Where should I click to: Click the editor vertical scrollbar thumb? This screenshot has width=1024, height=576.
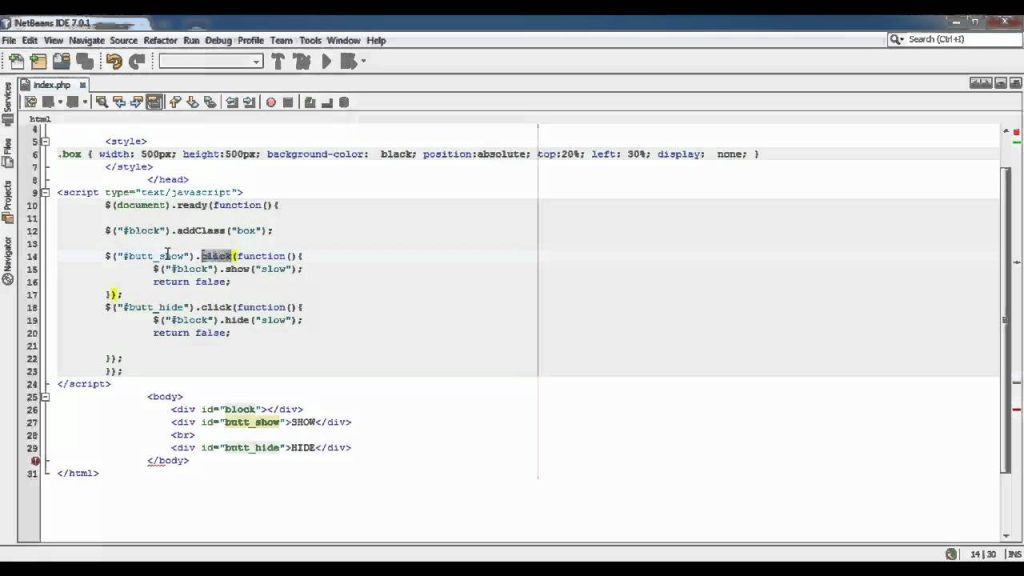(1006, 320)
